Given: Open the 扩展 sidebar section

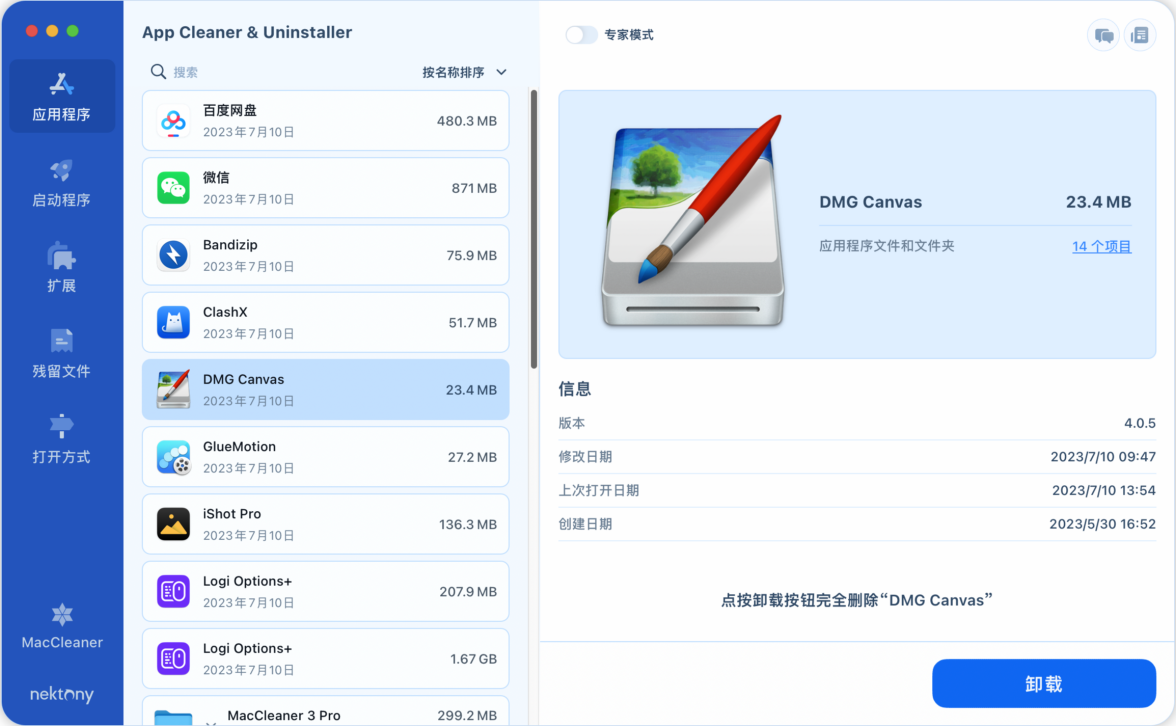Looking at the screenshot, I should [x=62, y=268].
